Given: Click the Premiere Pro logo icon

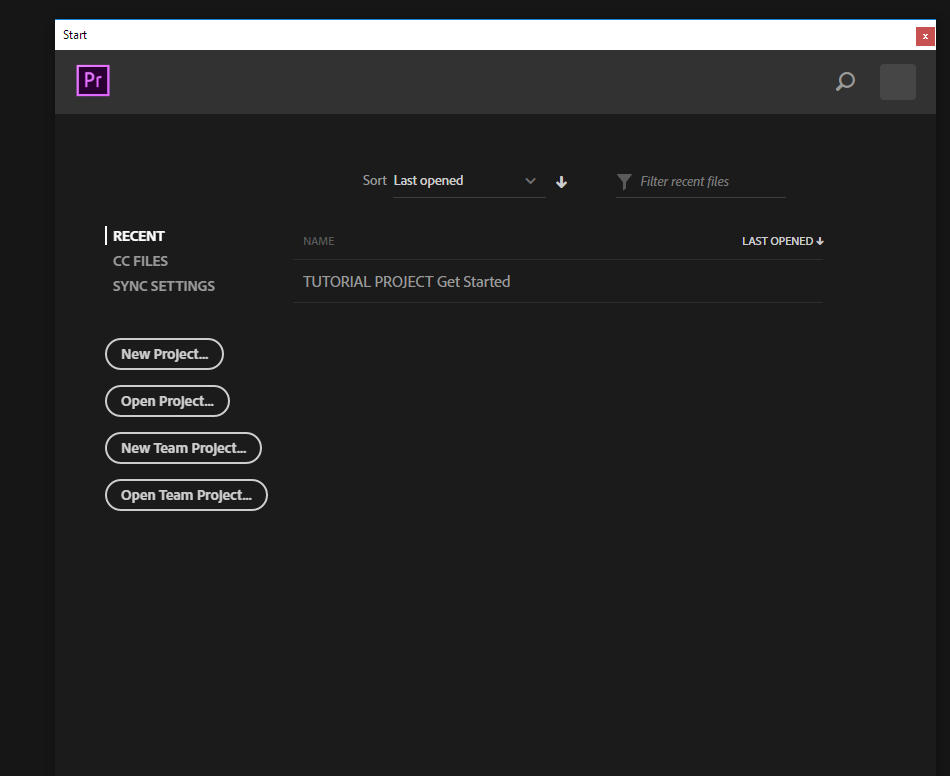Looking at the screenshot, I should click(x=93, y=81).
